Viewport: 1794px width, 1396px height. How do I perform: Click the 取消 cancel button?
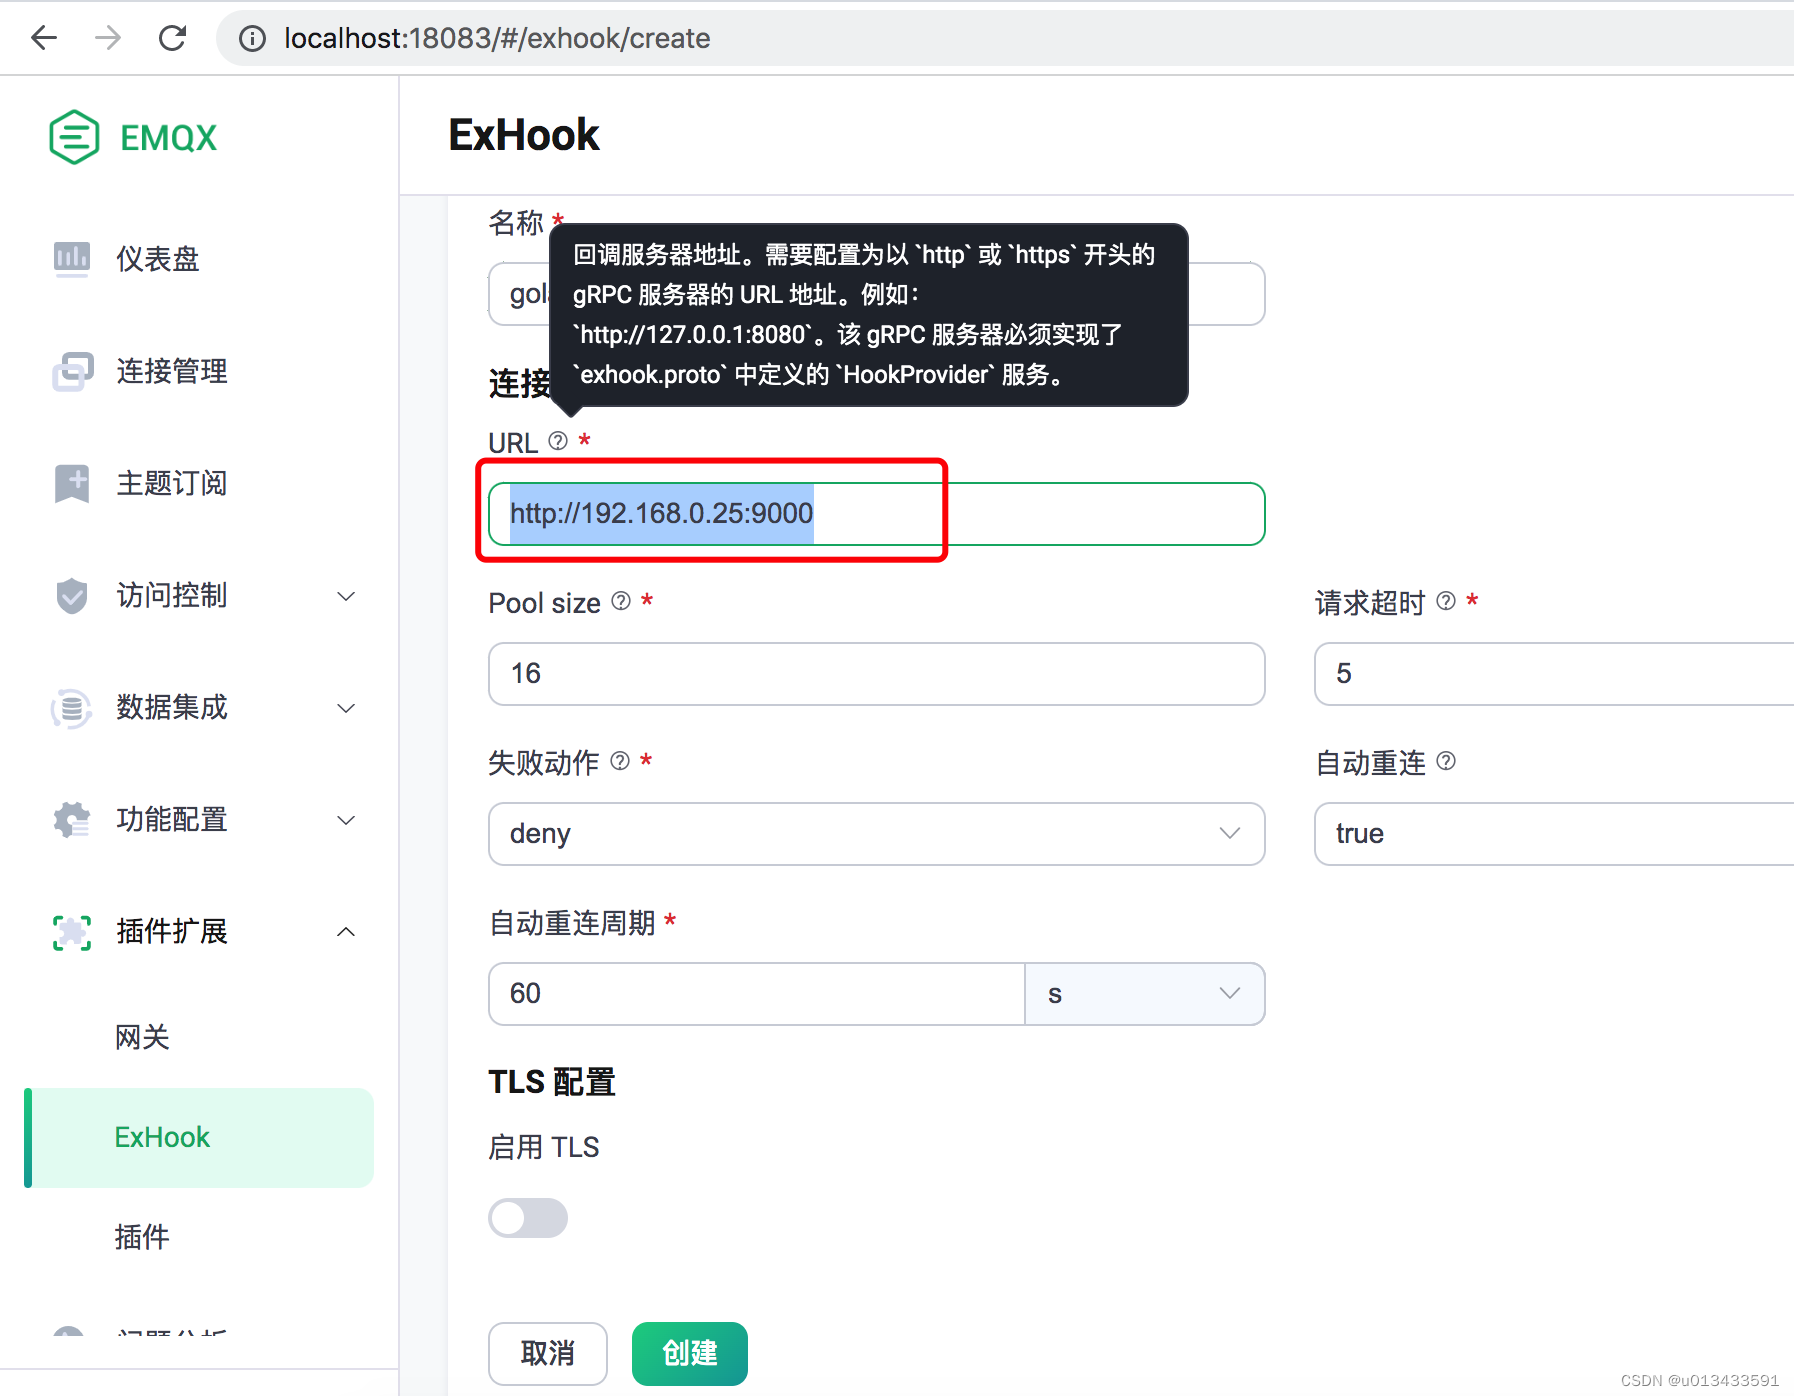click(547, 1353)
